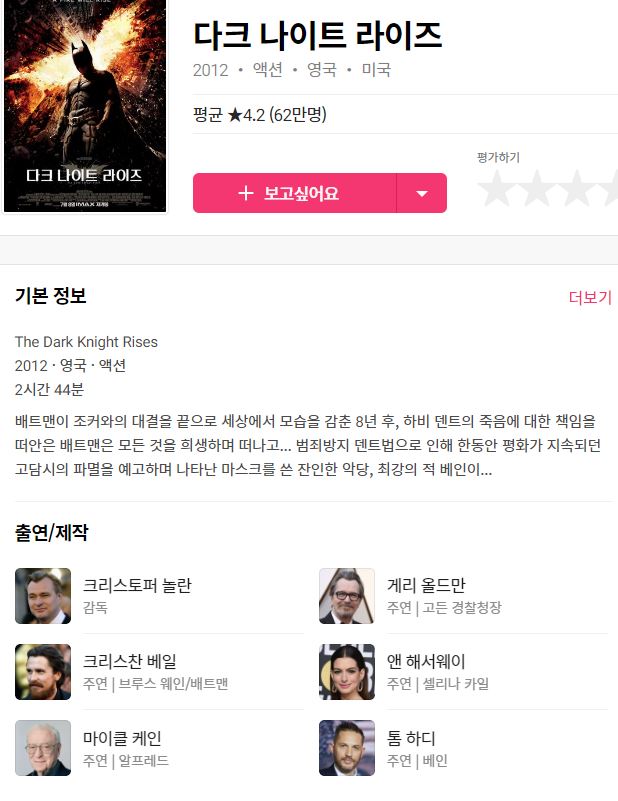The height and width of the screenshot is (801, 618).
Task: Select 앤 해서웨이 cast name
Action: point(426,661)
